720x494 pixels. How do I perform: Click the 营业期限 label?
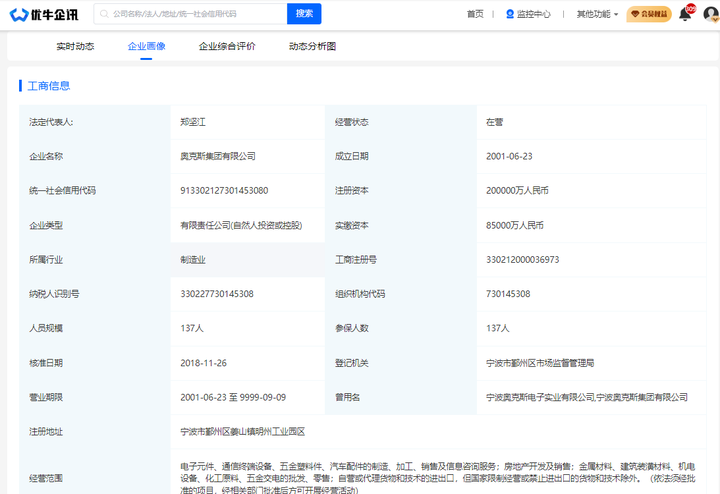coord(46,397)
